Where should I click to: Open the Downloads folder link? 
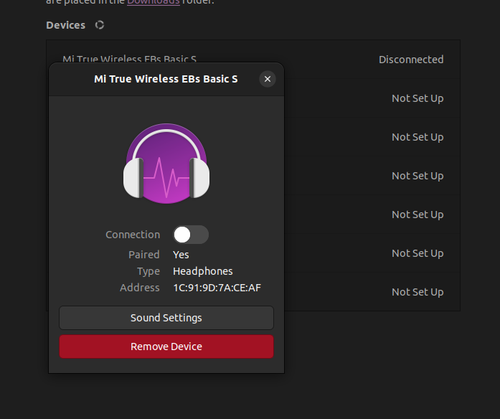[x=153, y=2]
